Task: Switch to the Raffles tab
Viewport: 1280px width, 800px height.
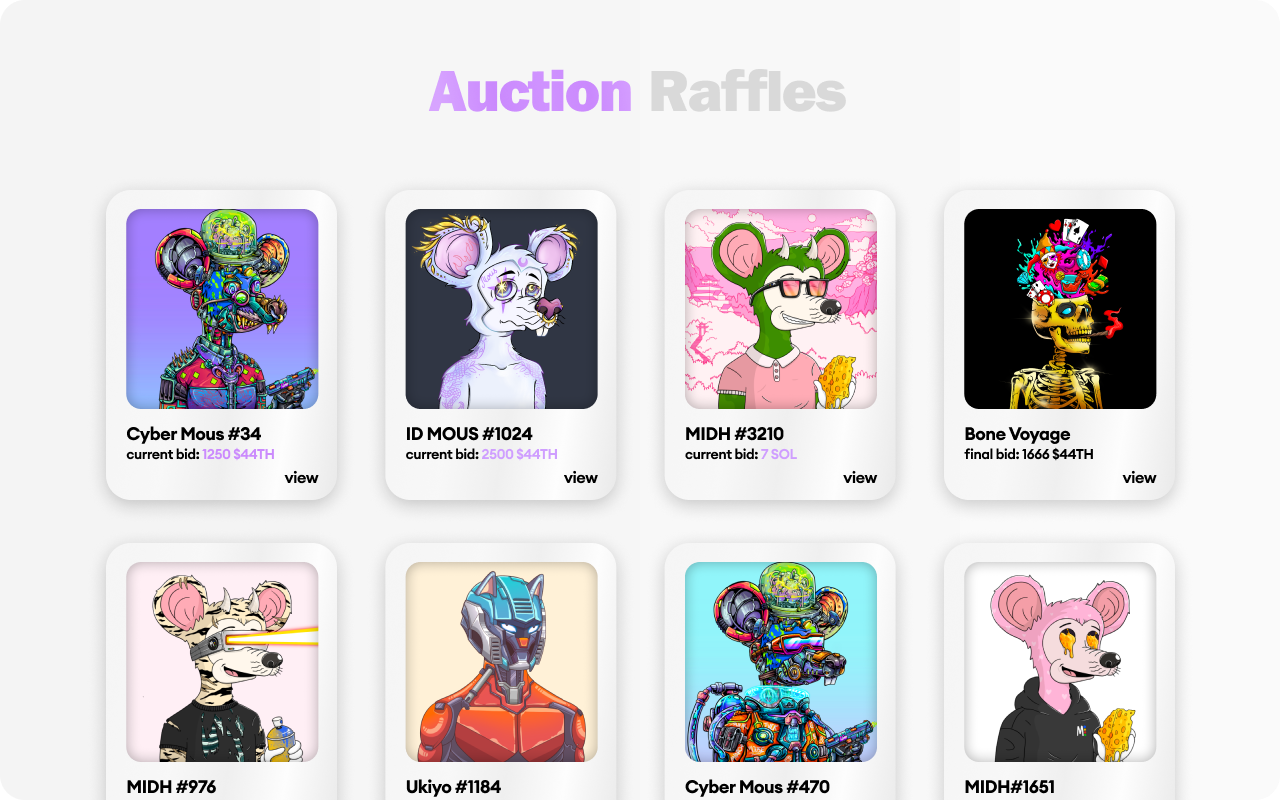Action: (747, 92)
